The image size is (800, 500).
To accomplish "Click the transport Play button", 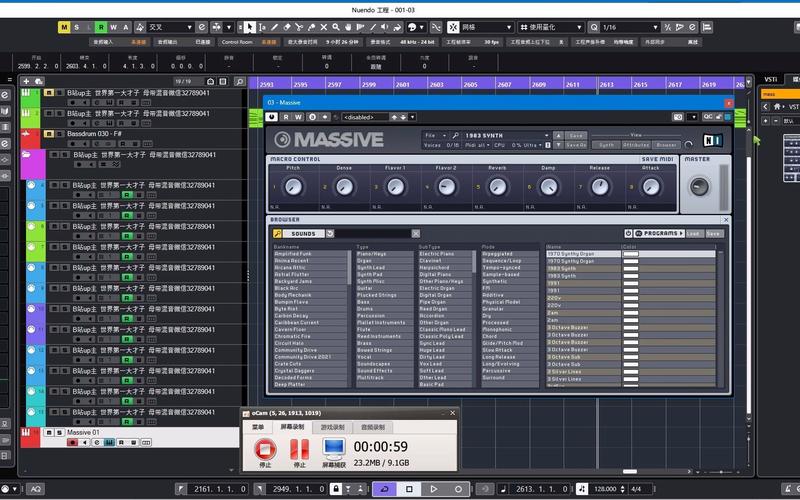I will click(434, 489).
